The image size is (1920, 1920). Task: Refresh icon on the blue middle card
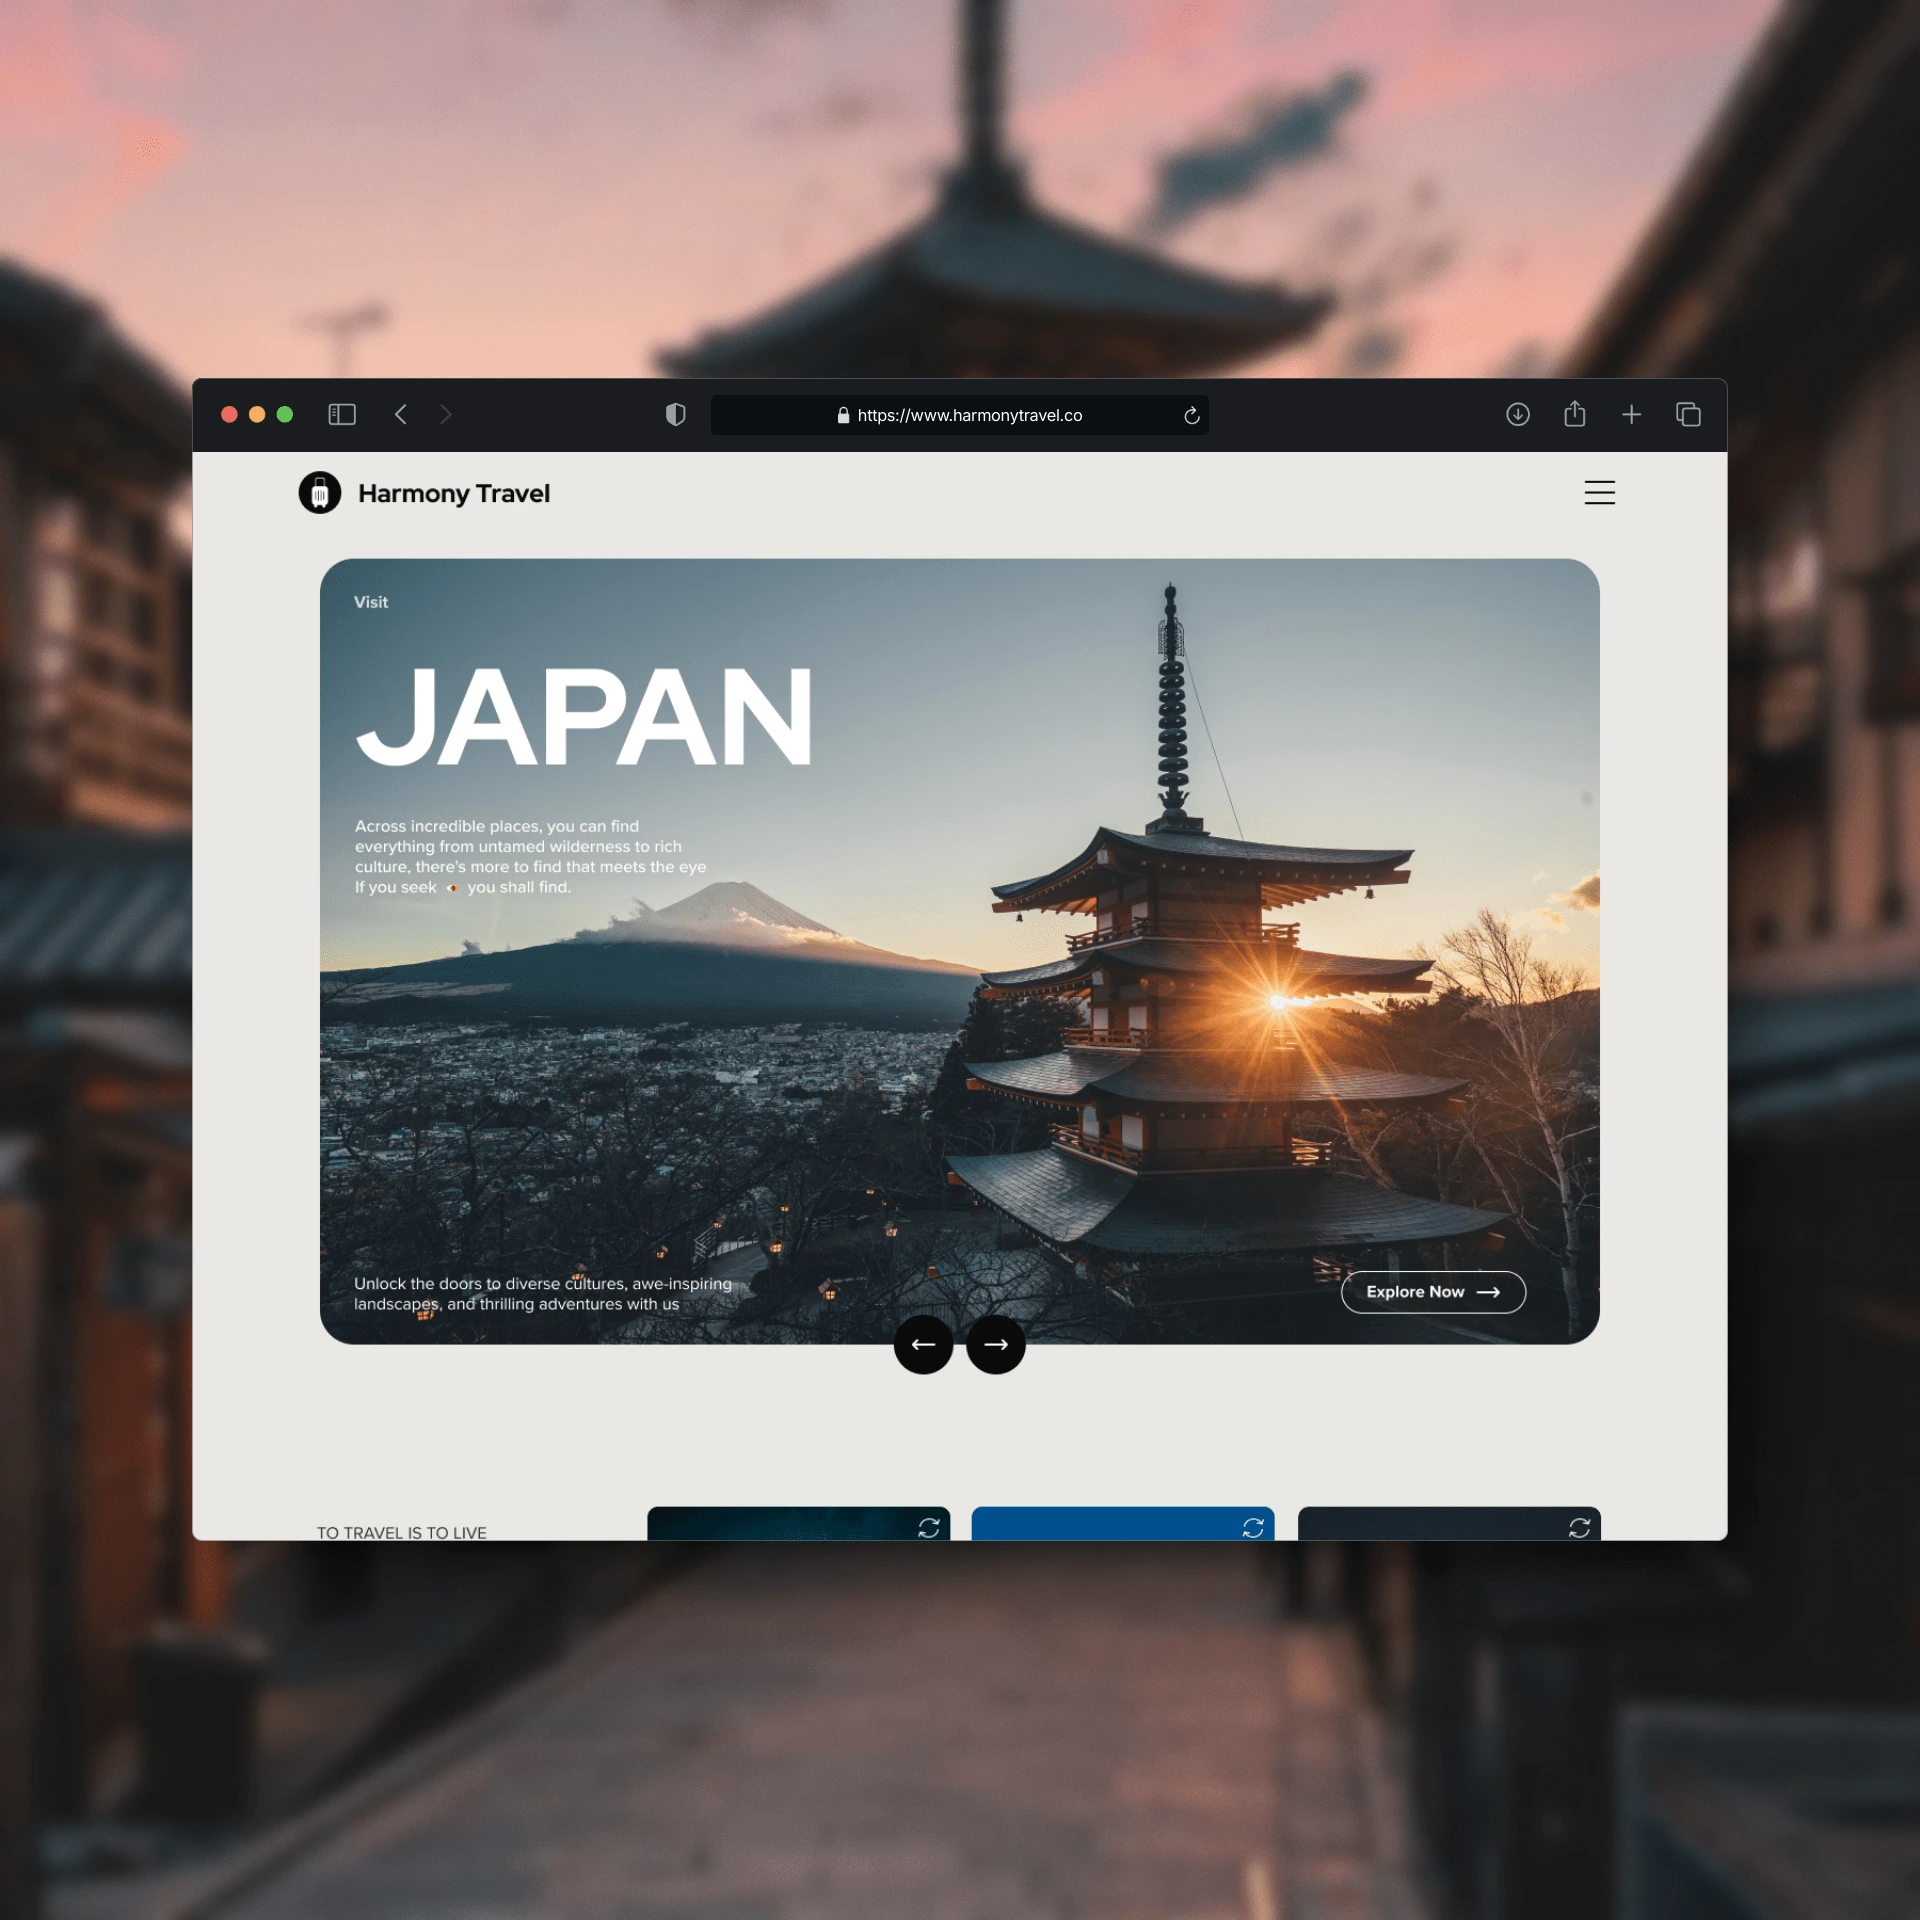1253,1527
